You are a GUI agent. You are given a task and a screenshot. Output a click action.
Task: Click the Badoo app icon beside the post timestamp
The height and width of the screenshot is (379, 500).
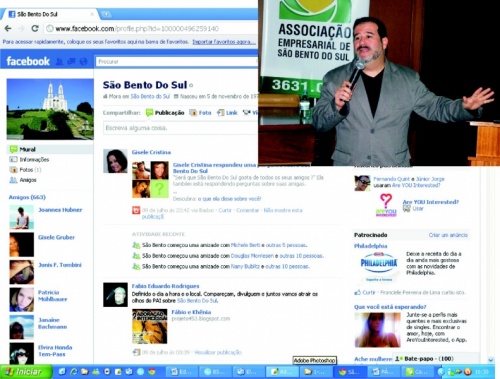click(x=136, y=210)
